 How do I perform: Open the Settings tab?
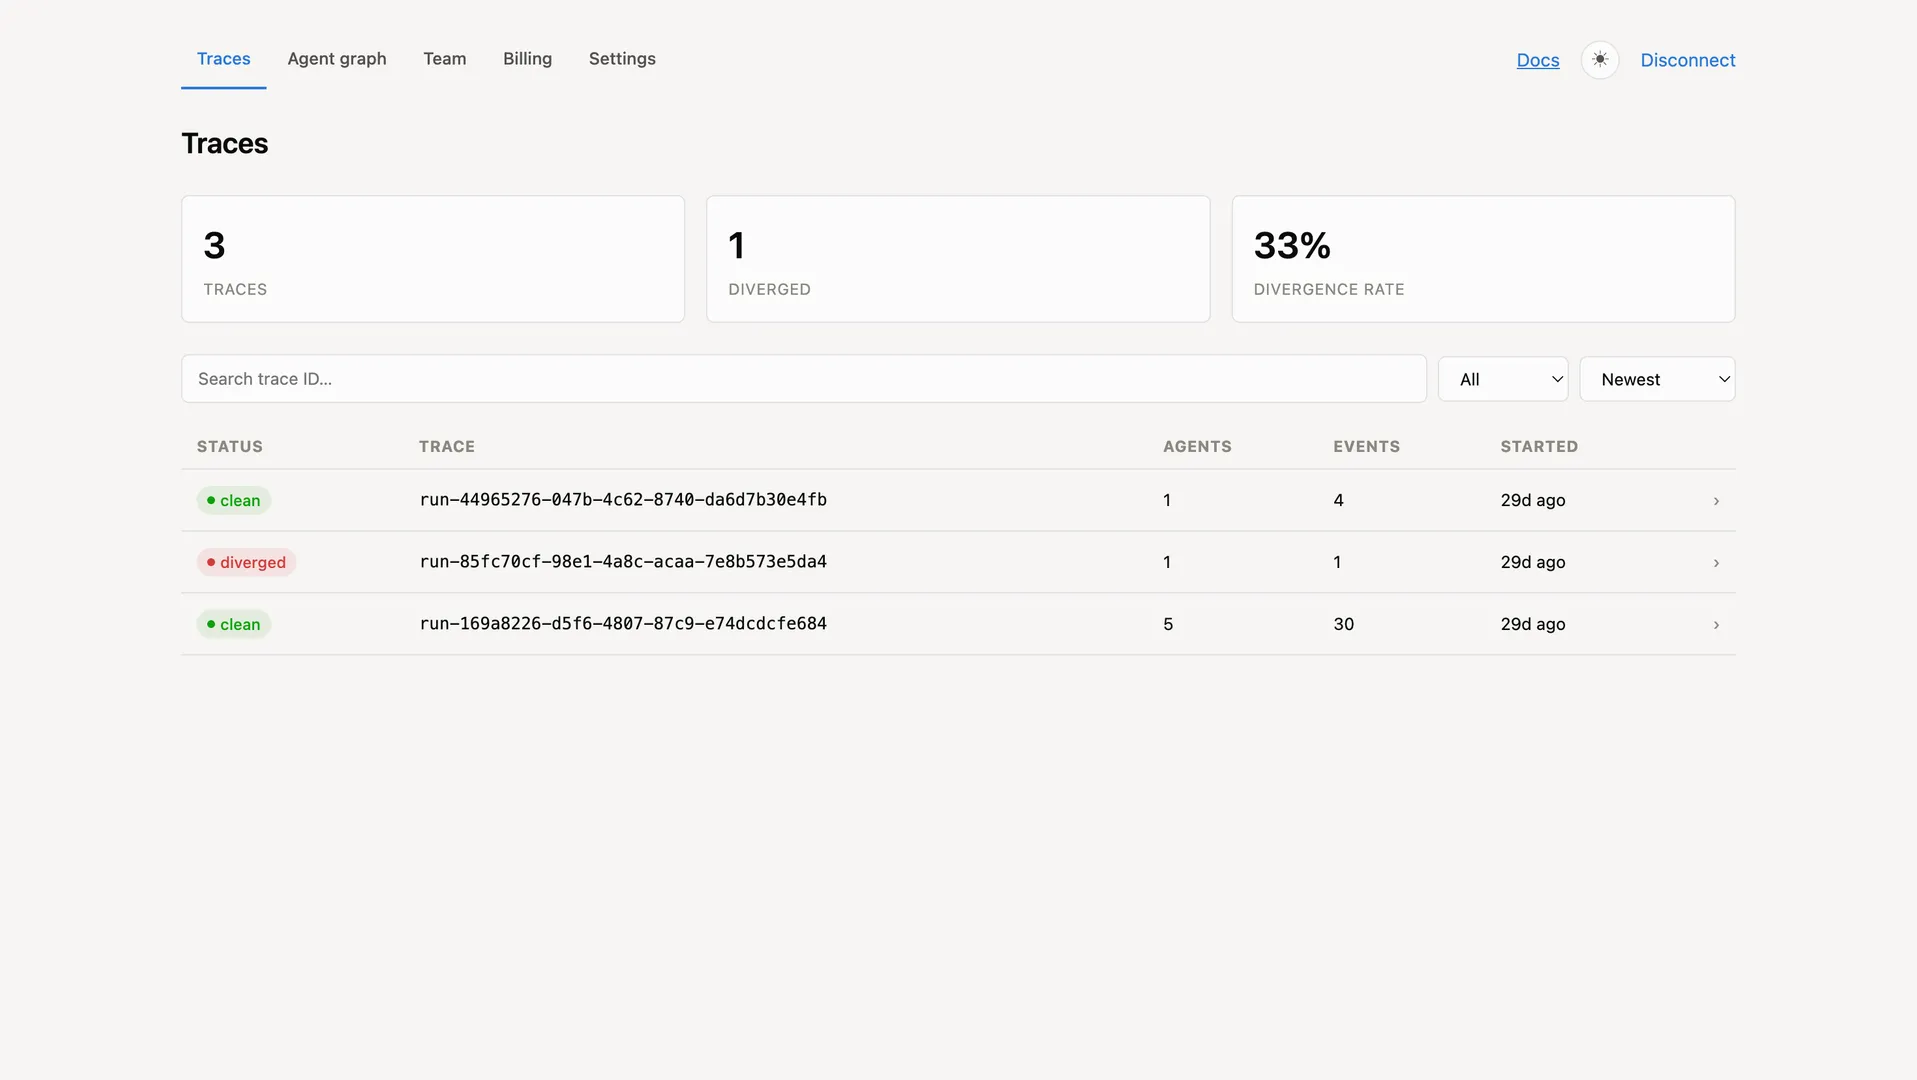[622, 59]
